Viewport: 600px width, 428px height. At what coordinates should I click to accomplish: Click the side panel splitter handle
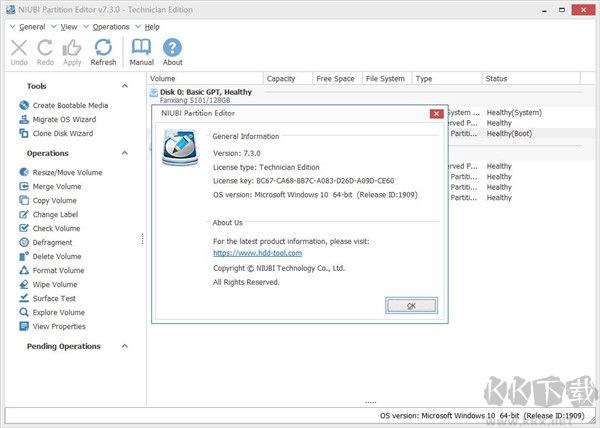click(142, 239)
